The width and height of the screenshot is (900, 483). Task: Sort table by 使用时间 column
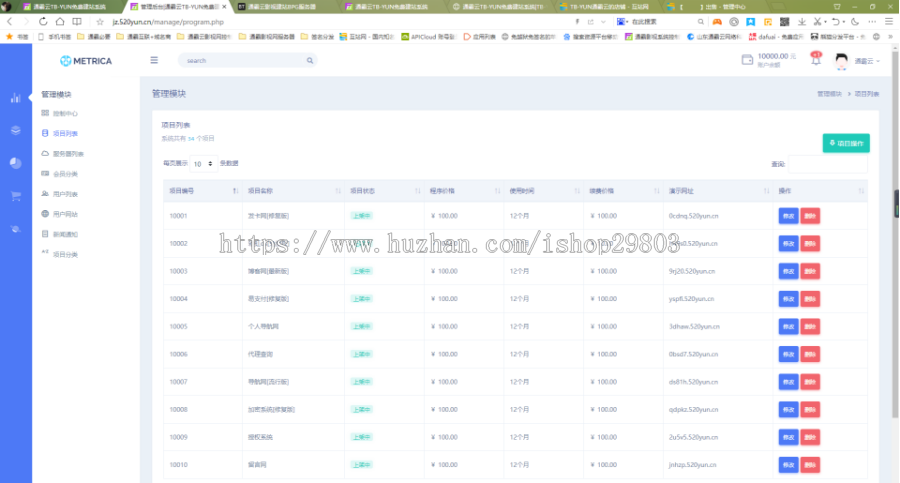544,191
